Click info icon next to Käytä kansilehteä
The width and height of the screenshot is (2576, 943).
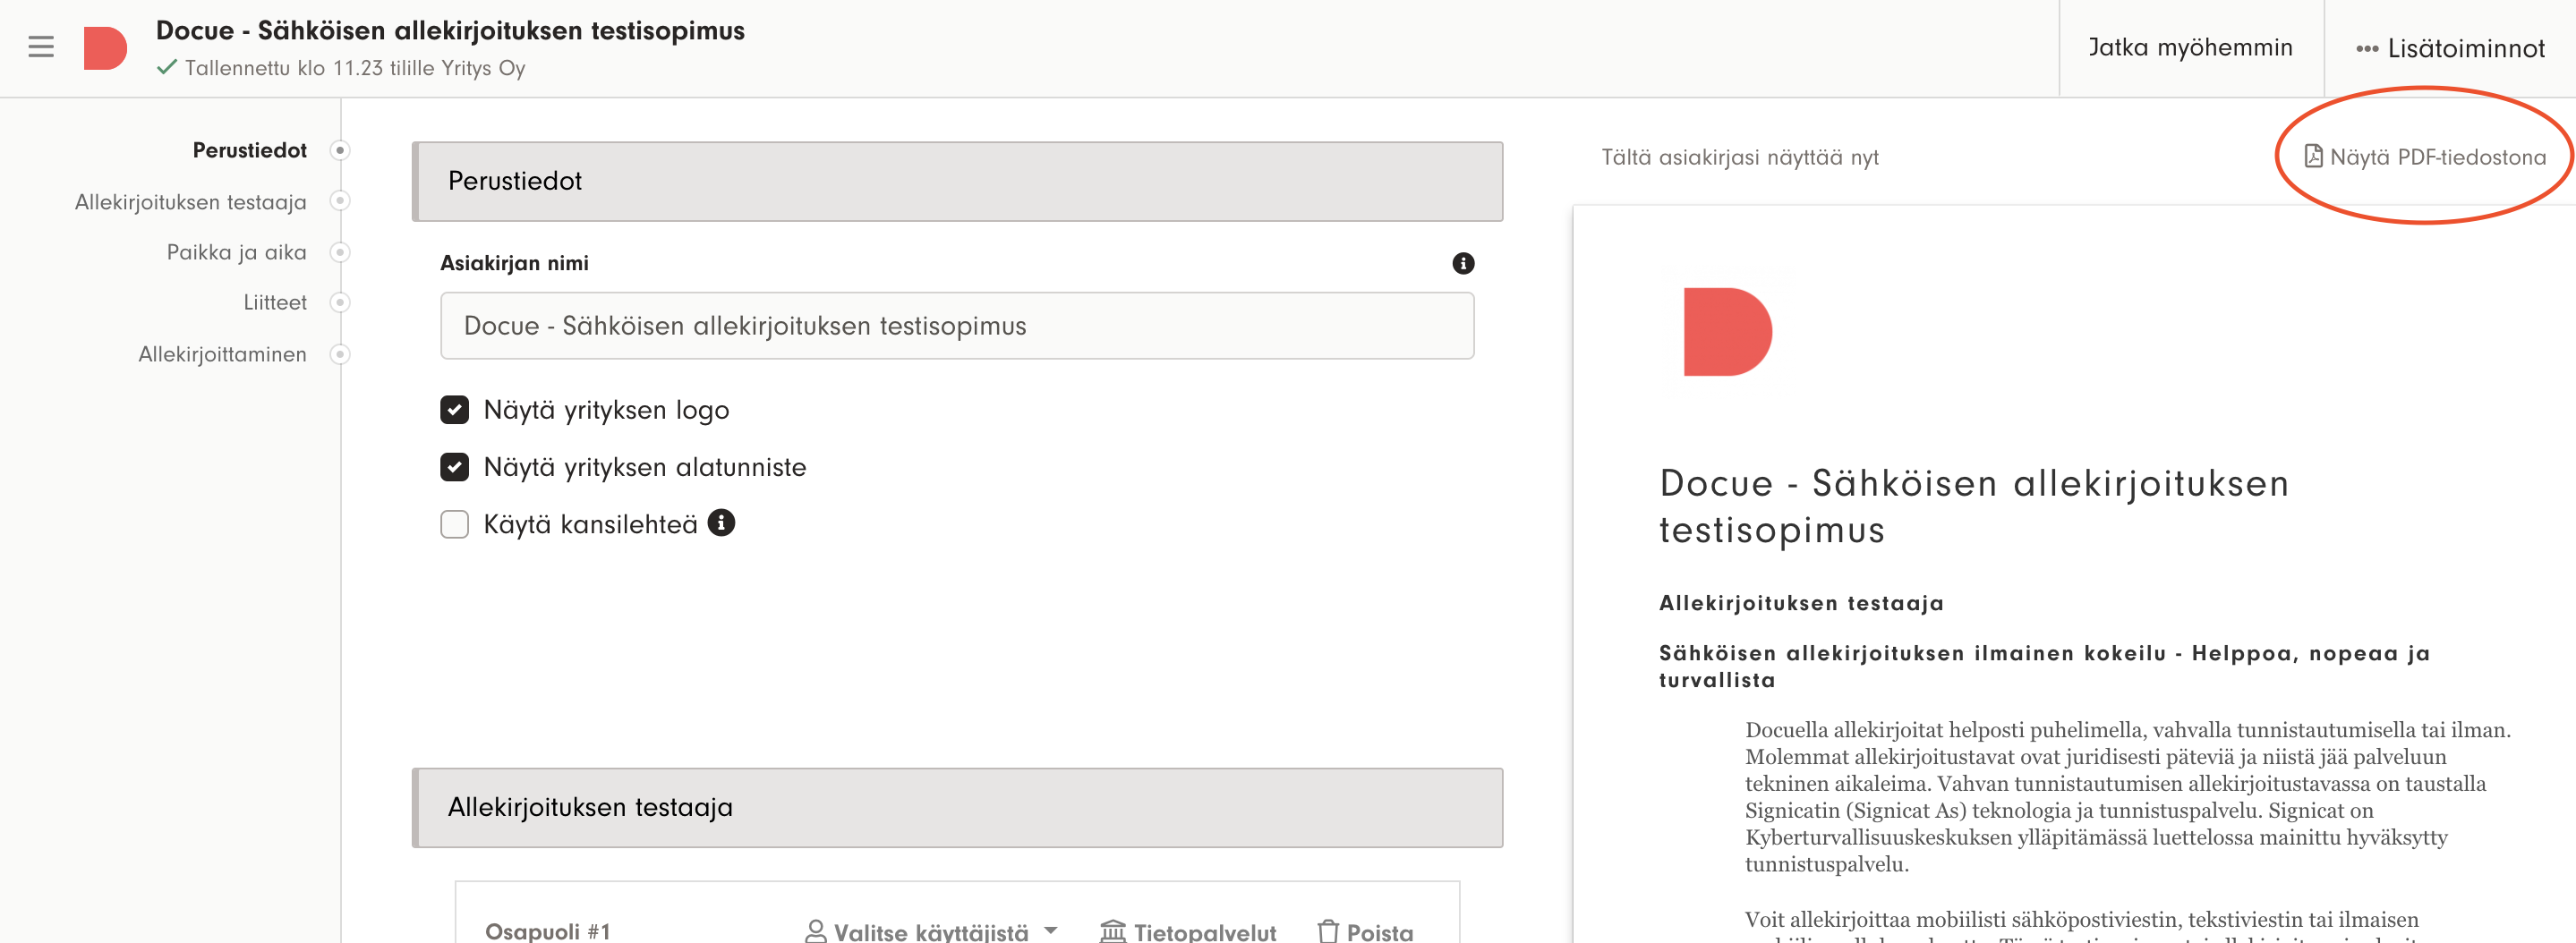click(721, 522)
